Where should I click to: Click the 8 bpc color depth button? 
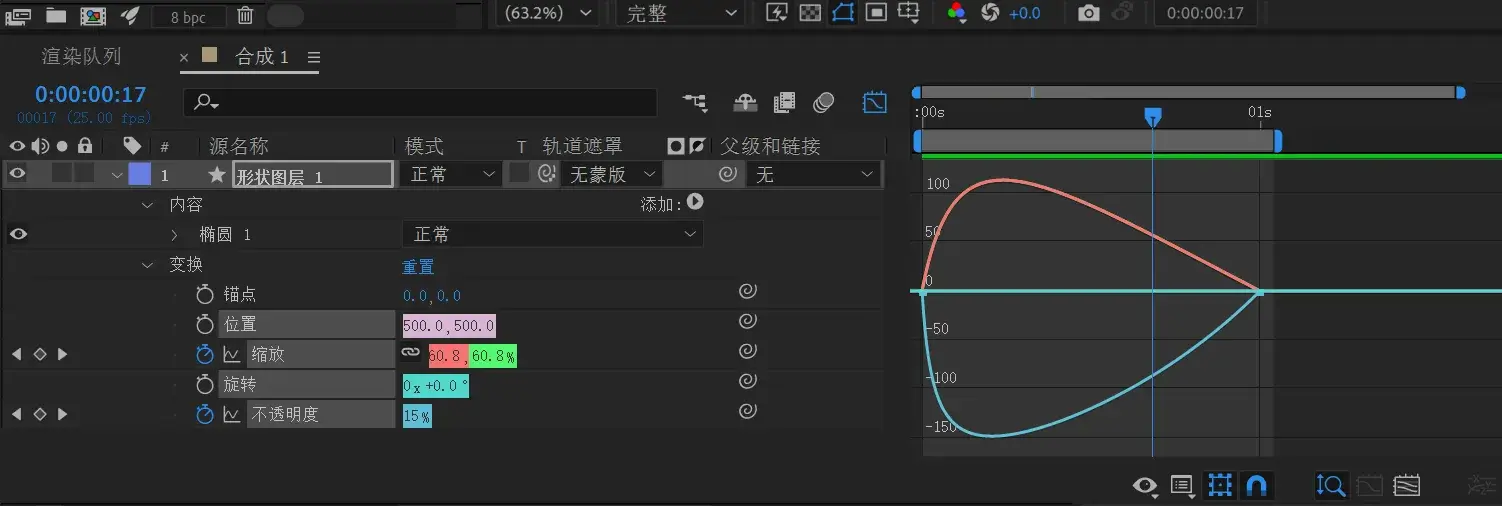click(188, 17)
